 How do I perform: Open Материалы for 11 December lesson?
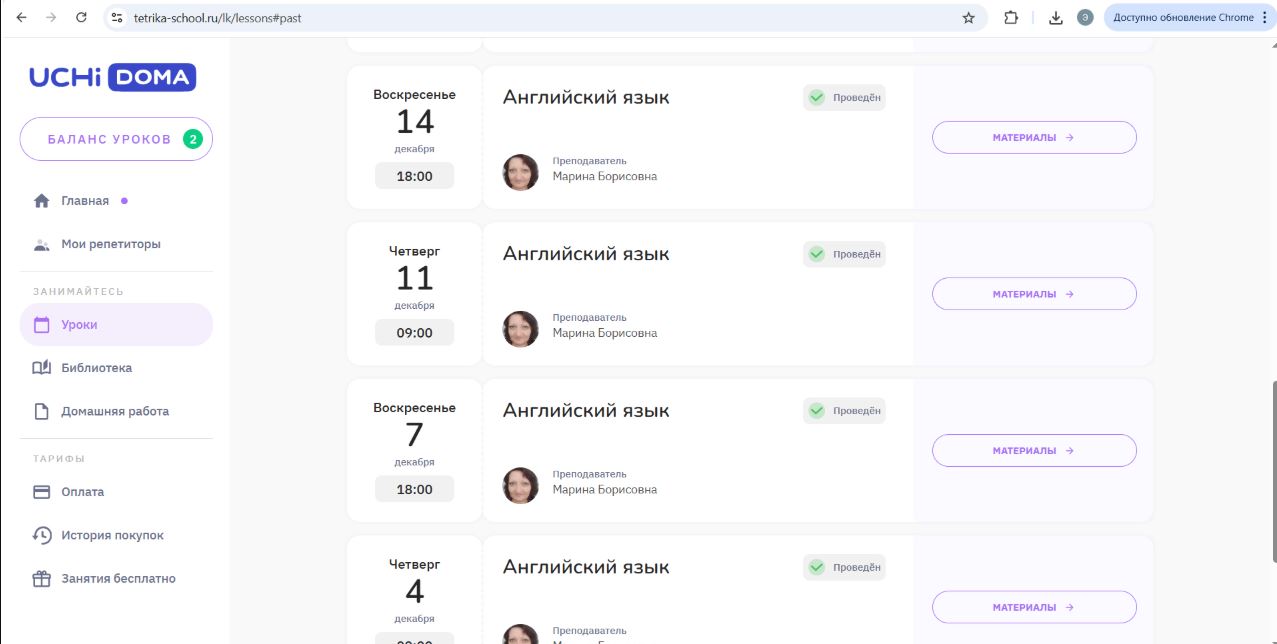coord(1034,294)
